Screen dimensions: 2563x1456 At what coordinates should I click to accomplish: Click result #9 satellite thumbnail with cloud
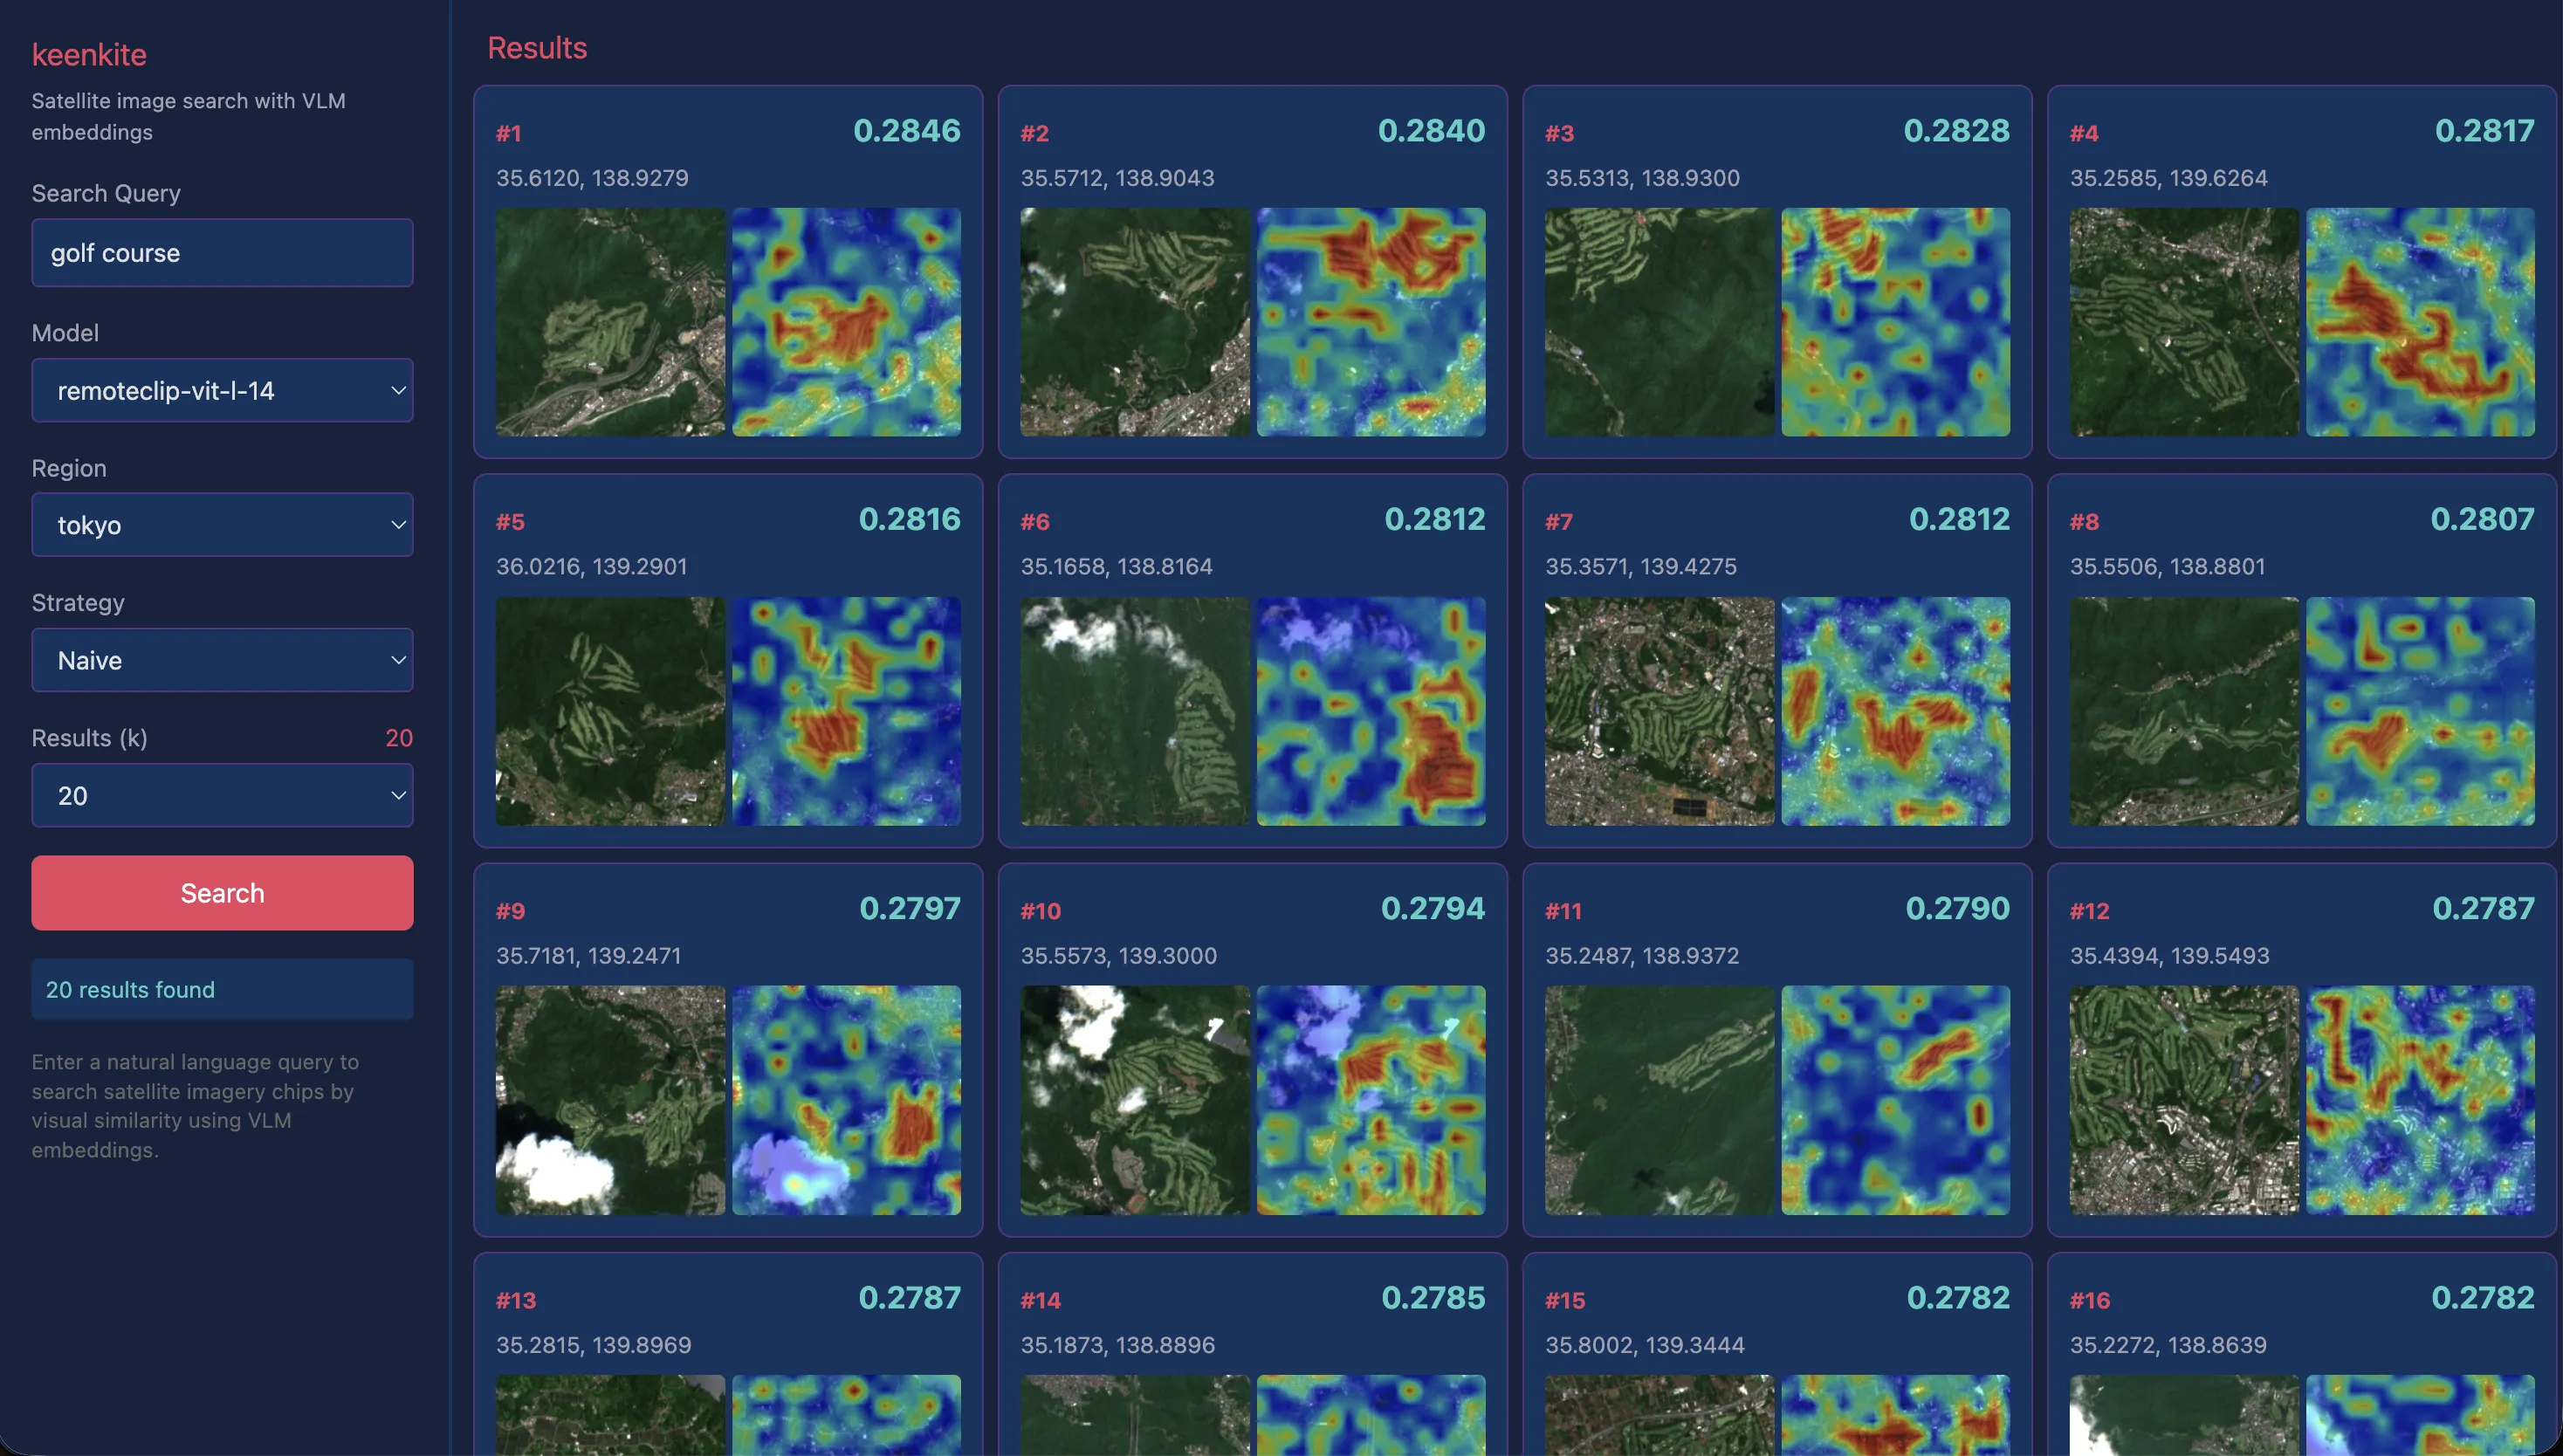click(x=610, y=1100)
